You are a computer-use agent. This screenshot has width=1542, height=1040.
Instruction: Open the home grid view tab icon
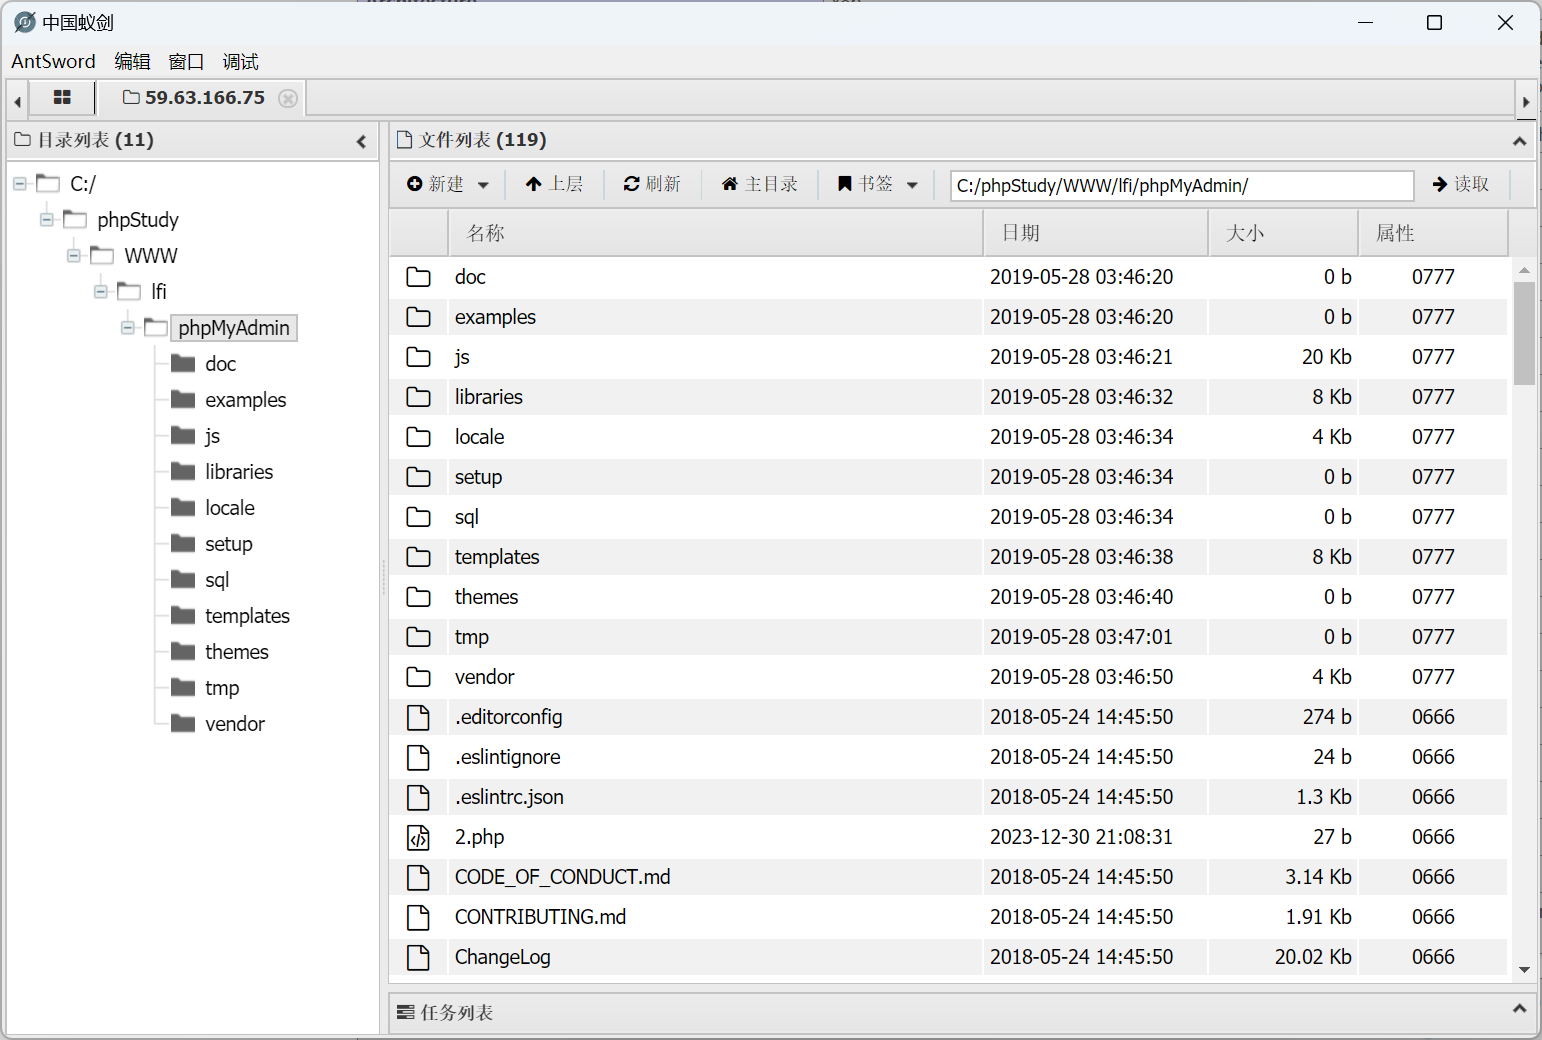pos(62,98)
